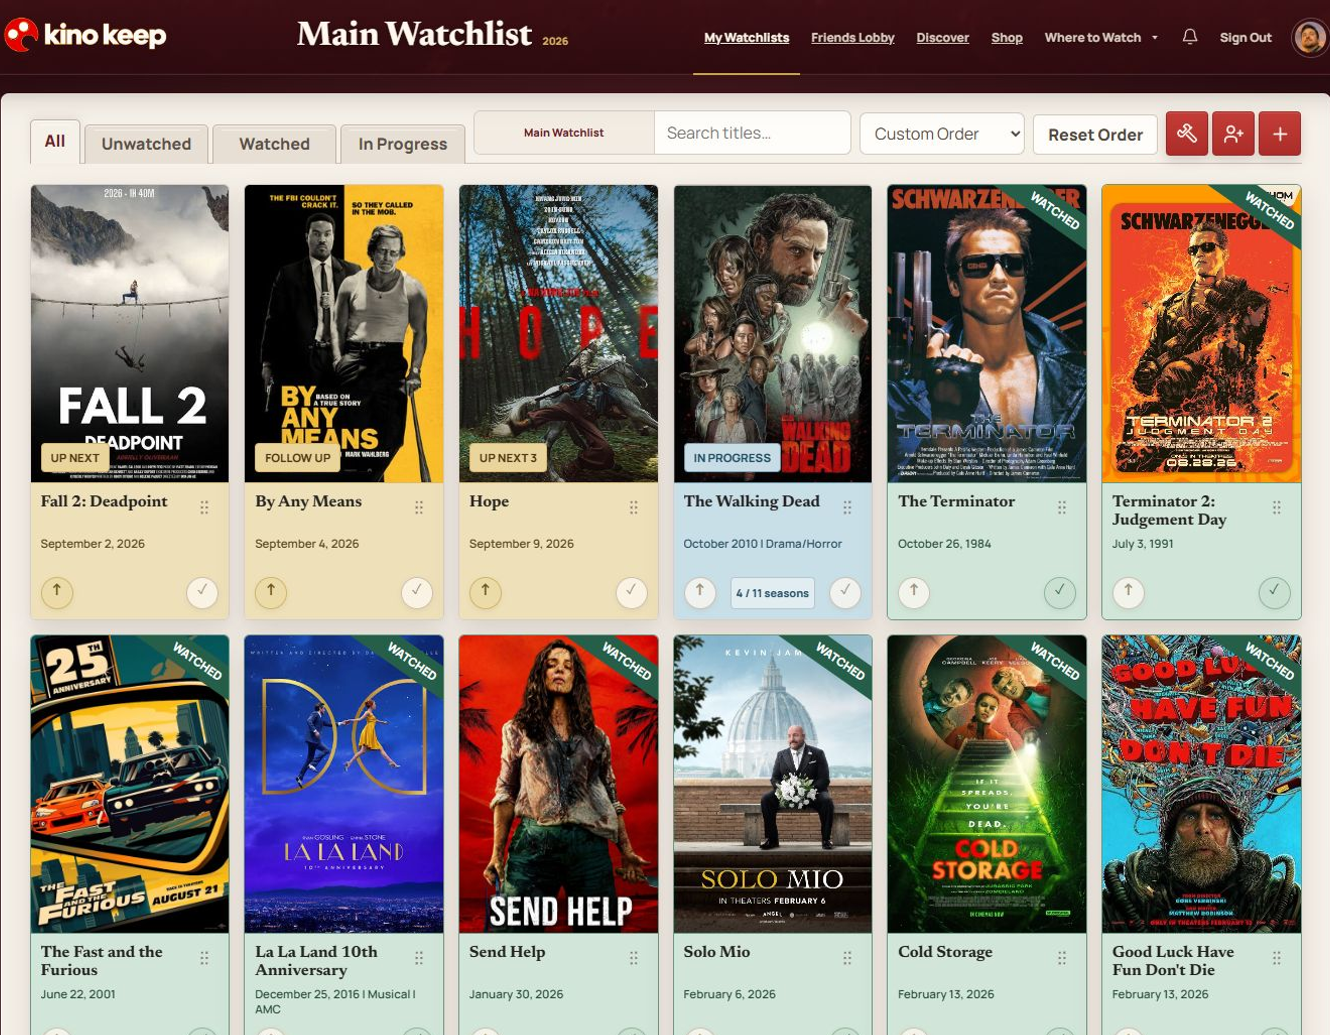The image size is (1330, 1035).
Task: Toggle watched check on Terminator 2
Action: tap(1274, 592)
